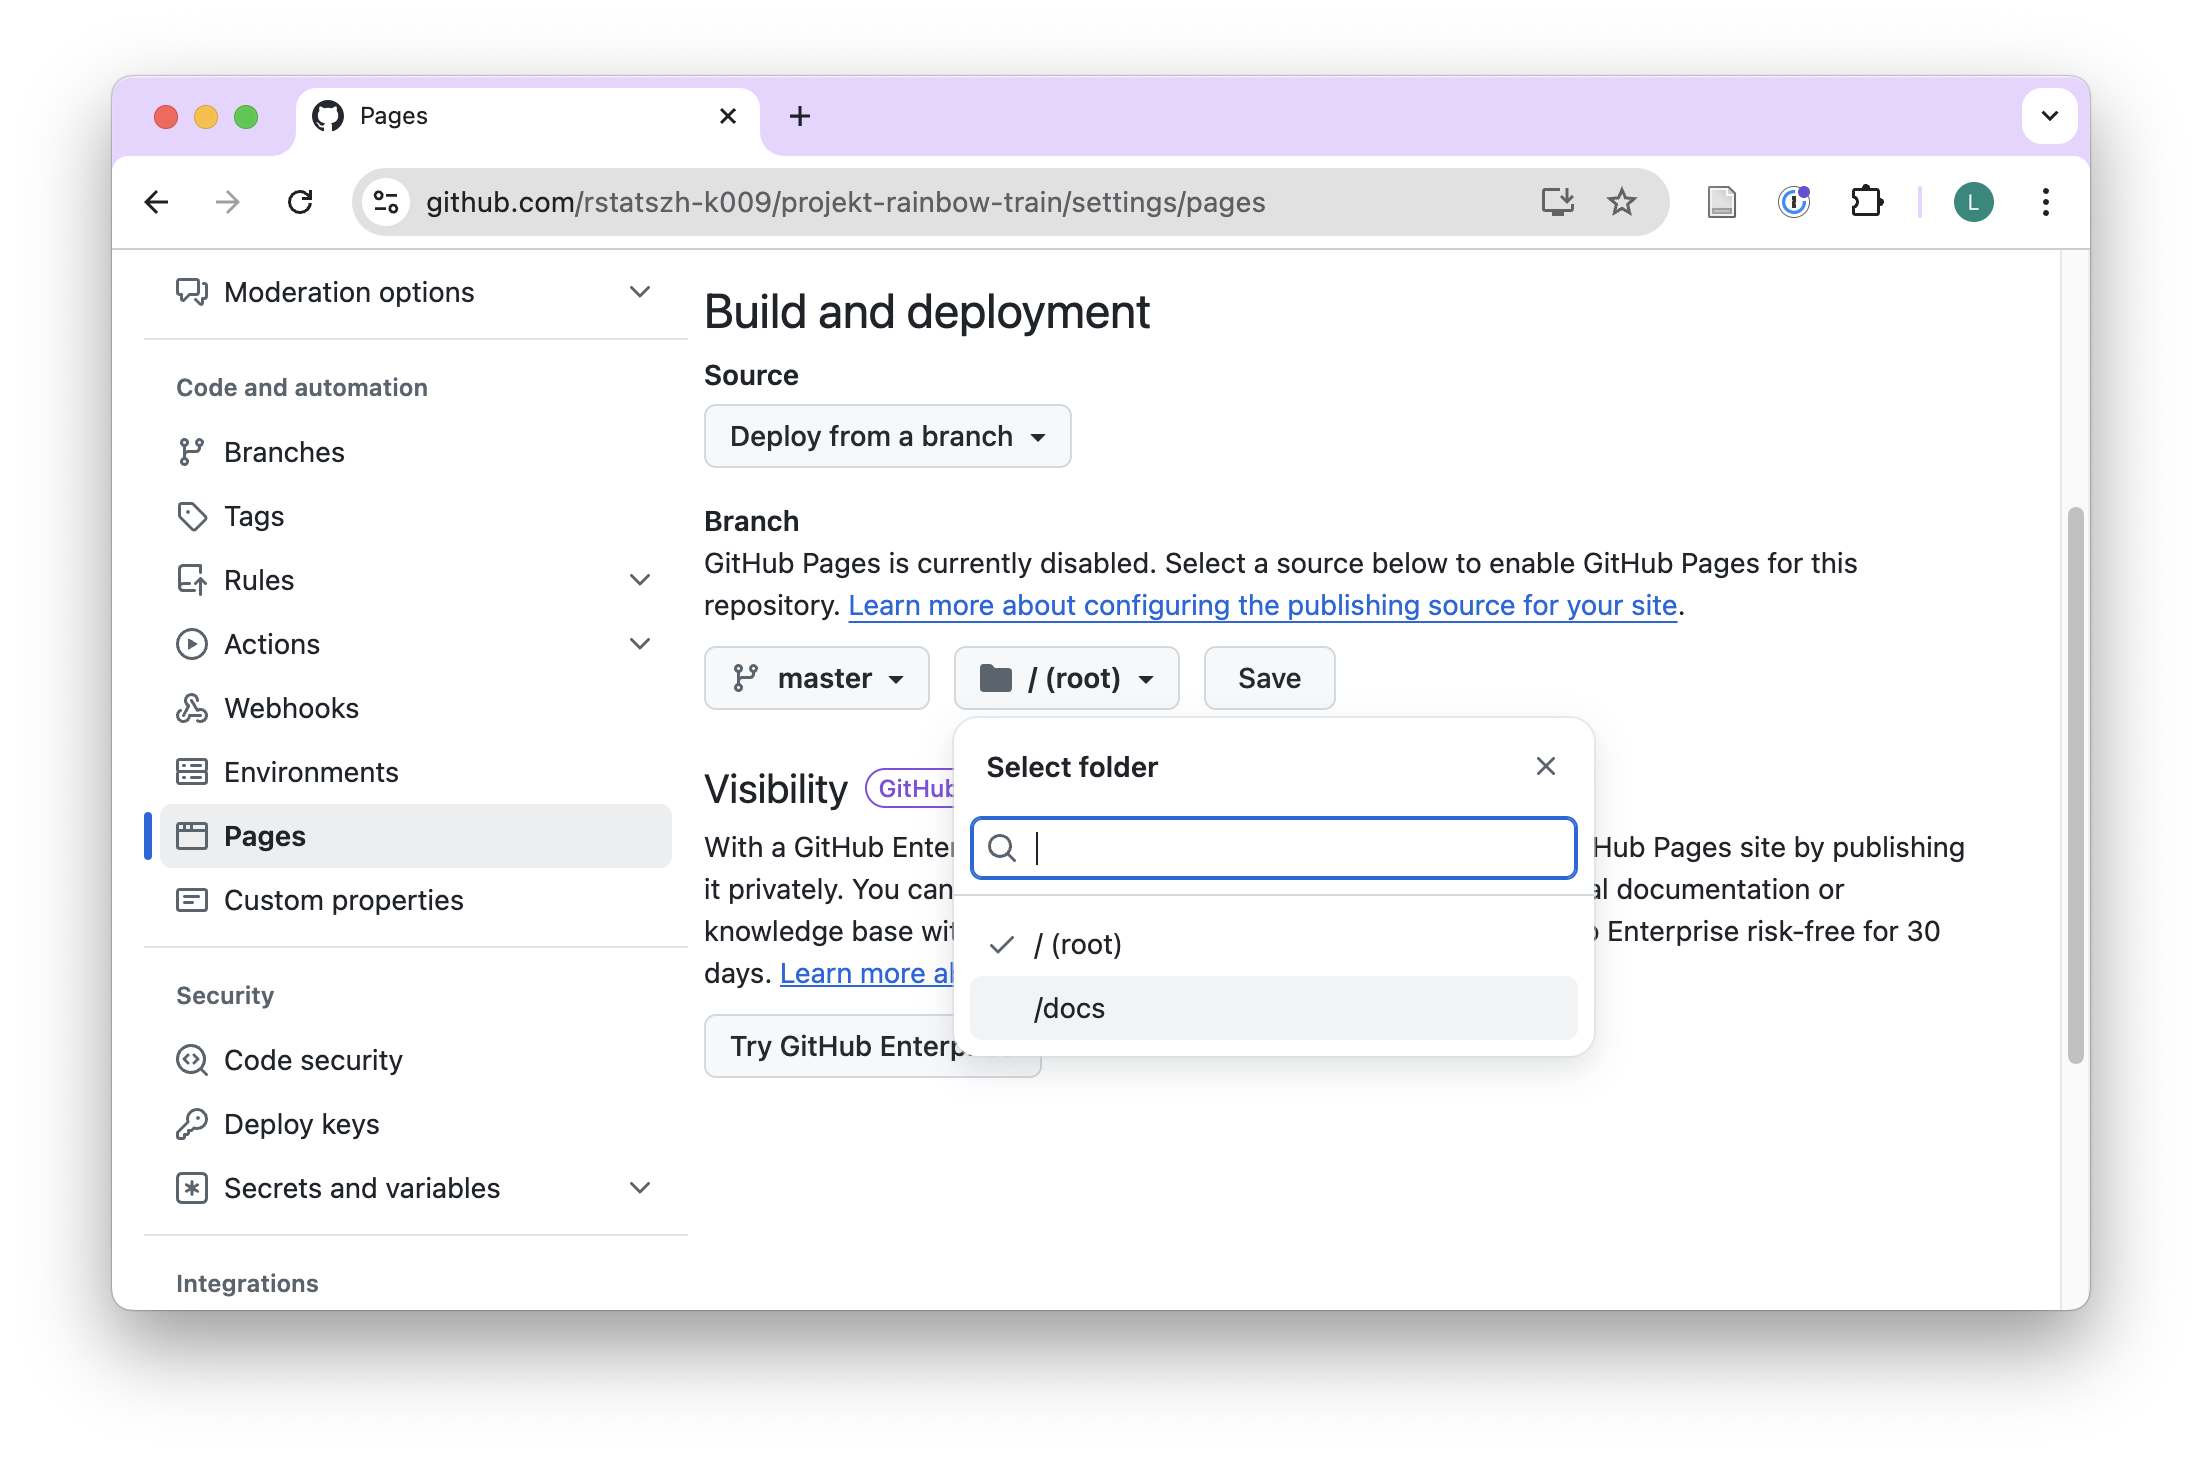Open the Extensions puzzle icon
The width and height of the screenshot is (2202, 1458).
point(1866,202)
